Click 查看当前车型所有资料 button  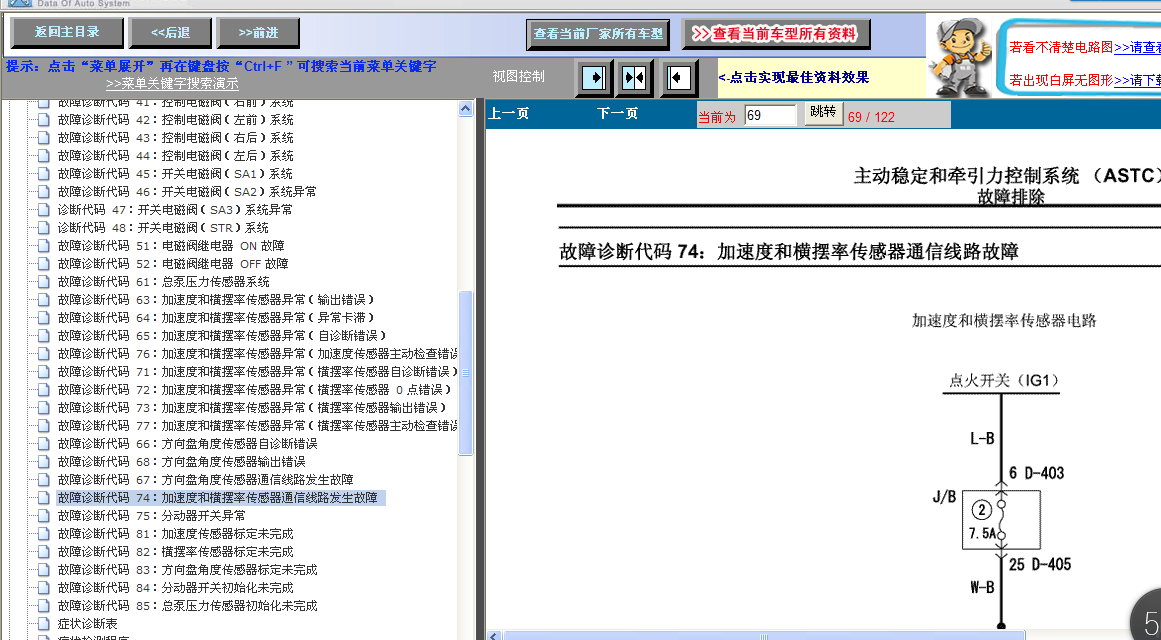click(776, 34)
